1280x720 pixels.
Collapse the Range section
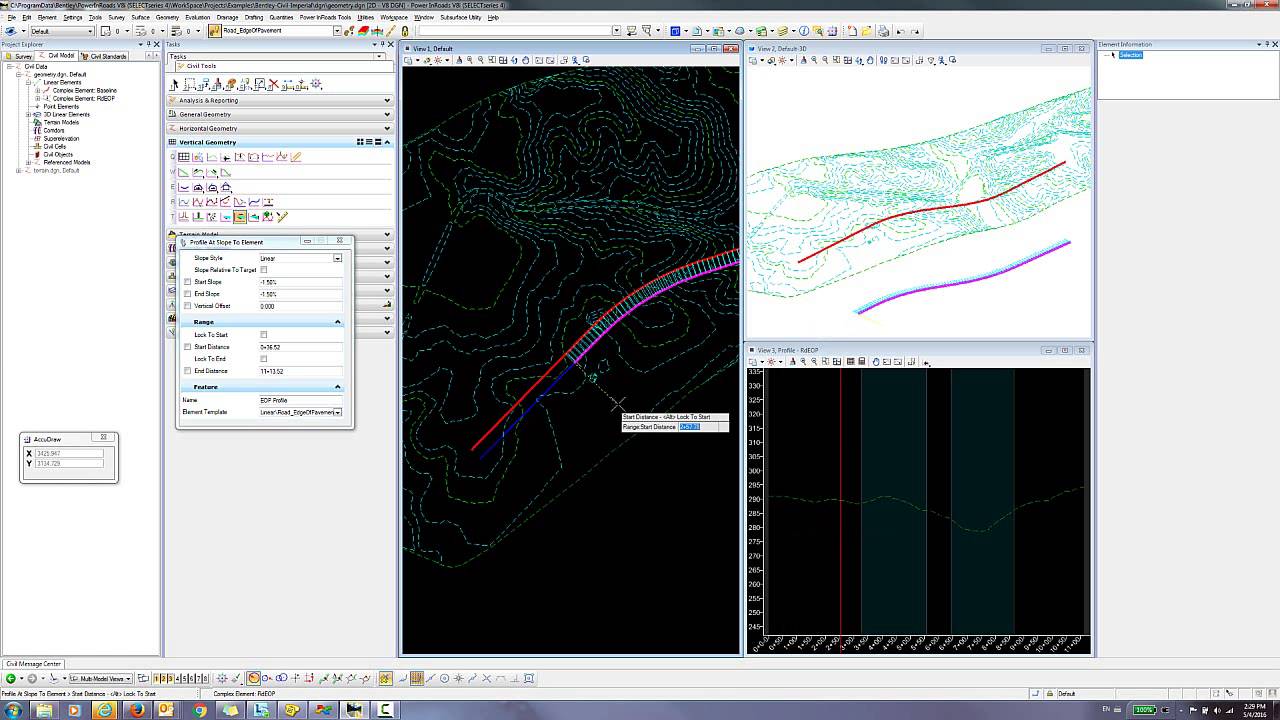point(337,322)
